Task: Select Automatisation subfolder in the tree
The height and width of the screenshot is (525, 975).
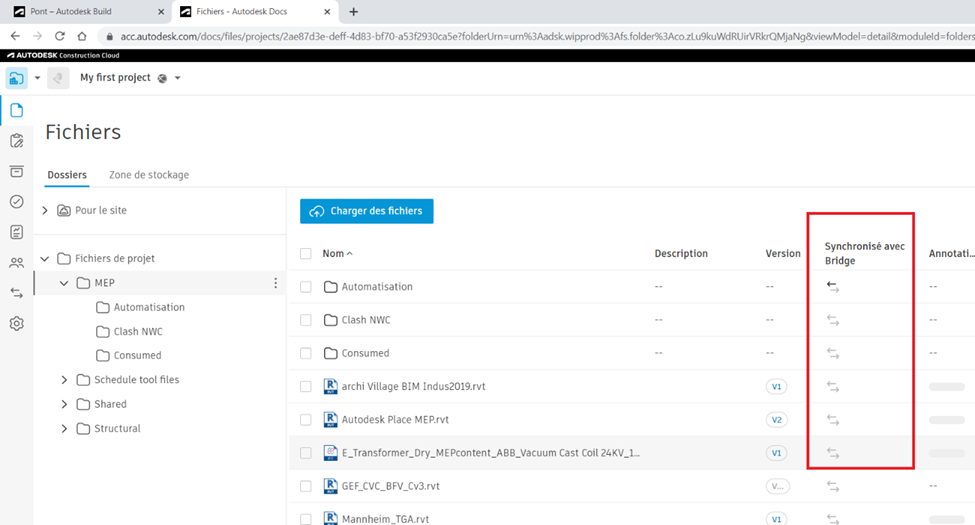Action: pos(149,307)
